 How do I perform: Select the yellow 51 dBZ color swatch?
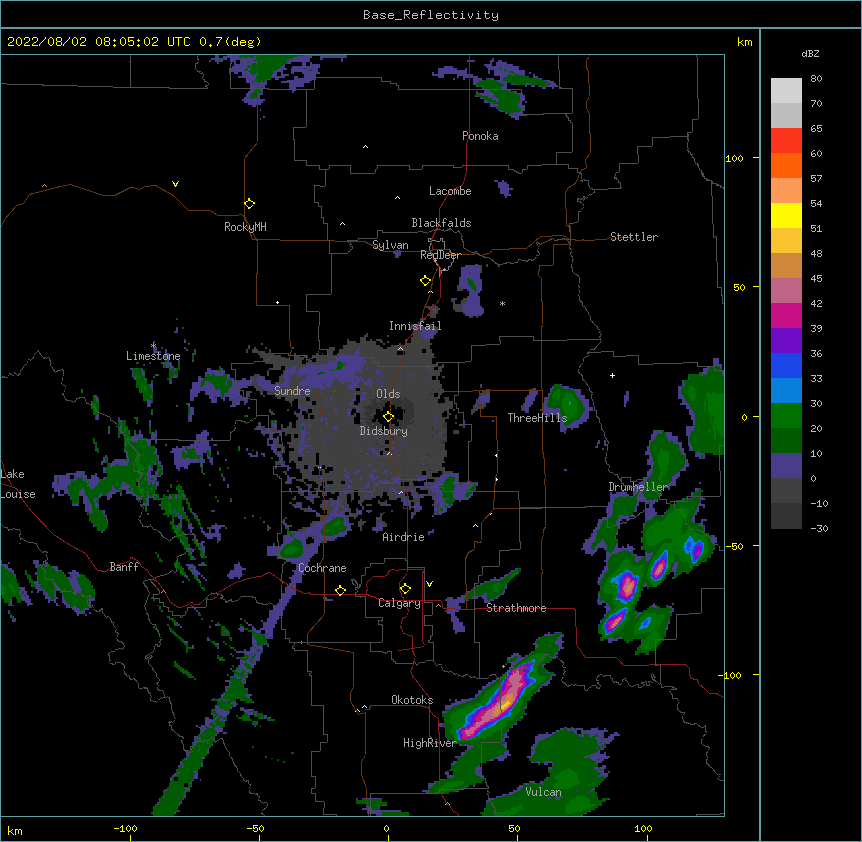pos(786,215)
